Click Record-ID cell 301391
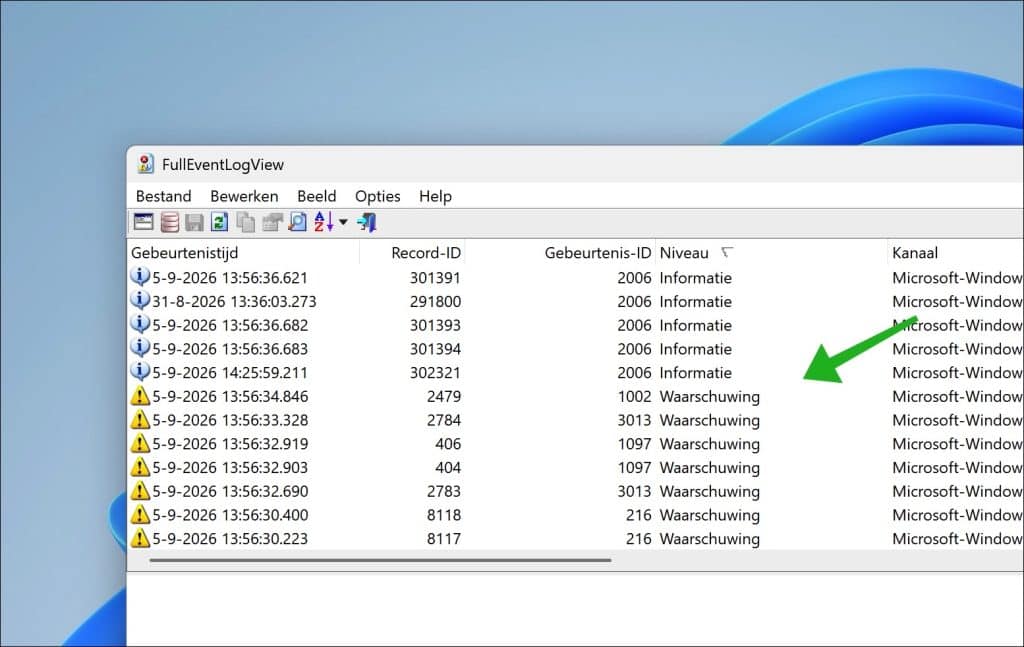The height and width of the screenshot is (647, 1024). click(x=435, y=277)
